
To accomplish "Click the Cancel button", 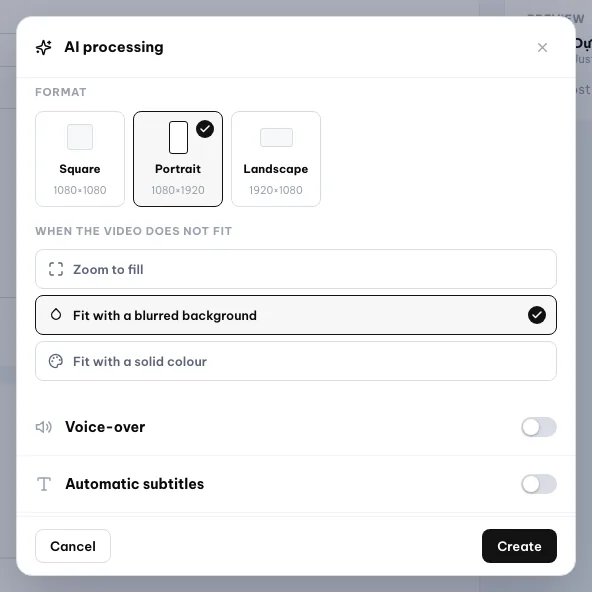I will tap(73, 546).
